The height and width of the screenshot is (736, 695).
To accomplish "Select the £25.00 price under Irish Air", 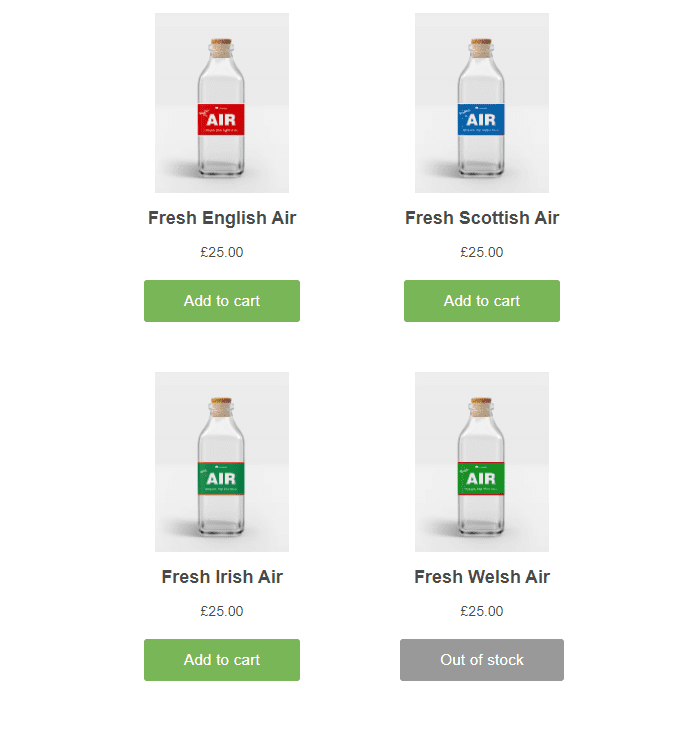I will tap(222, 612).
